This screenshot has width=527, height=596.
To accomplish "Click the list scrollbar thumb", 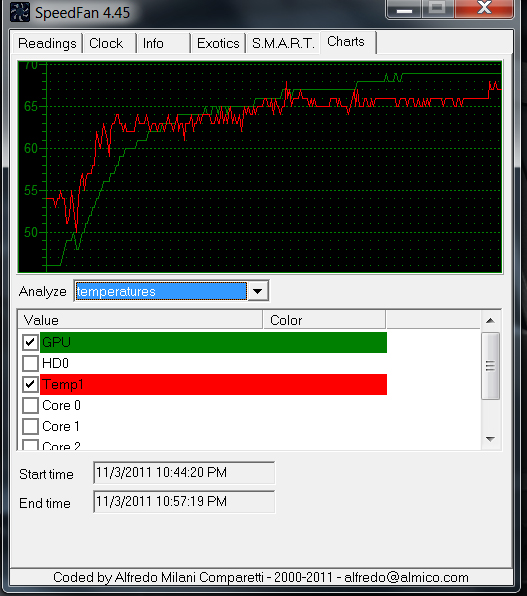I will coord(490,366).
